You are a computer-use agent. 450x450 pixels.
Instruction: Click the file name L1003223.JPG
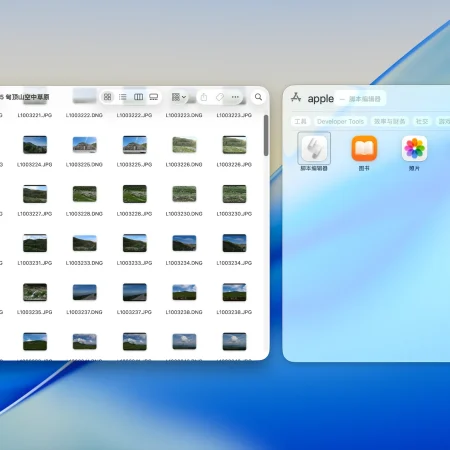click(x=234, y=115)
